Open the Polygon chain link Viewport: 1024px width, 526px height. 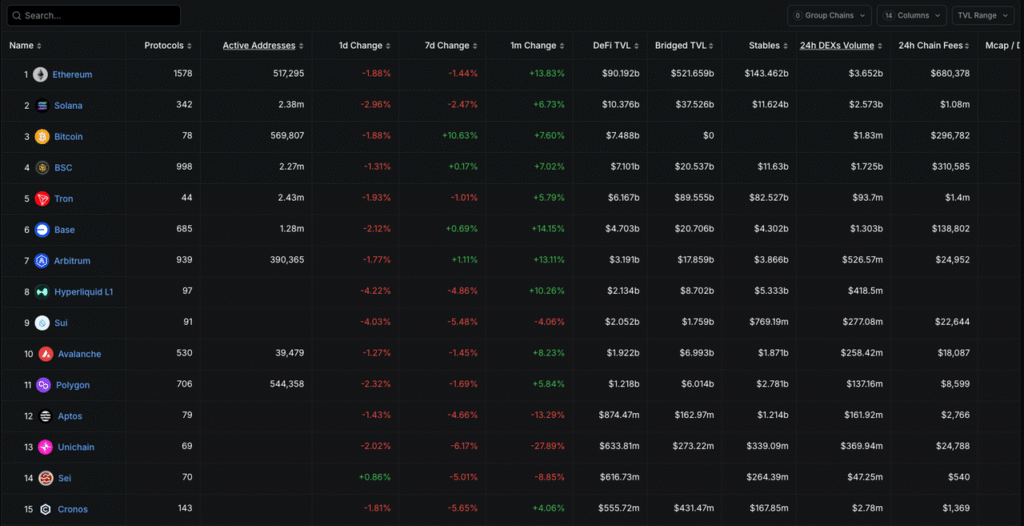[73, 385]
